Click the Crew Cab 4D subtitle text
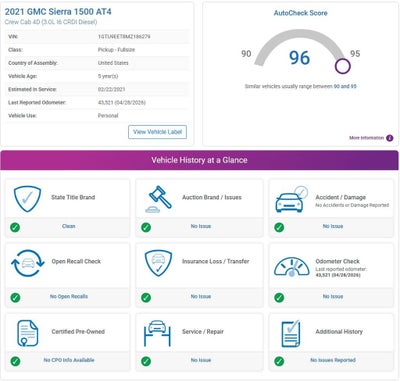Viewport: 400px width, 382px height. tap(51, 22)
